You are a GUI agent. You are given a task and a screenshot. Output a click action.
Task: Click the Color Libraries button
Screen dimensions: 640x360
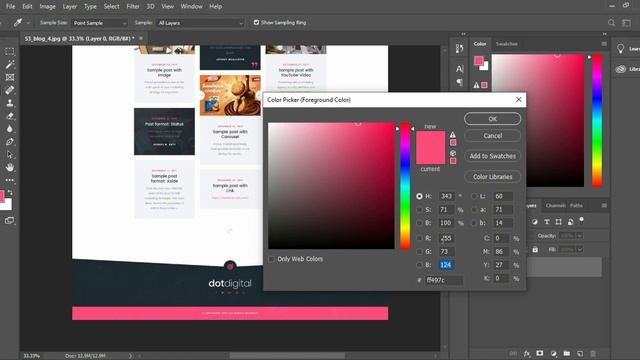coord(493,177)
